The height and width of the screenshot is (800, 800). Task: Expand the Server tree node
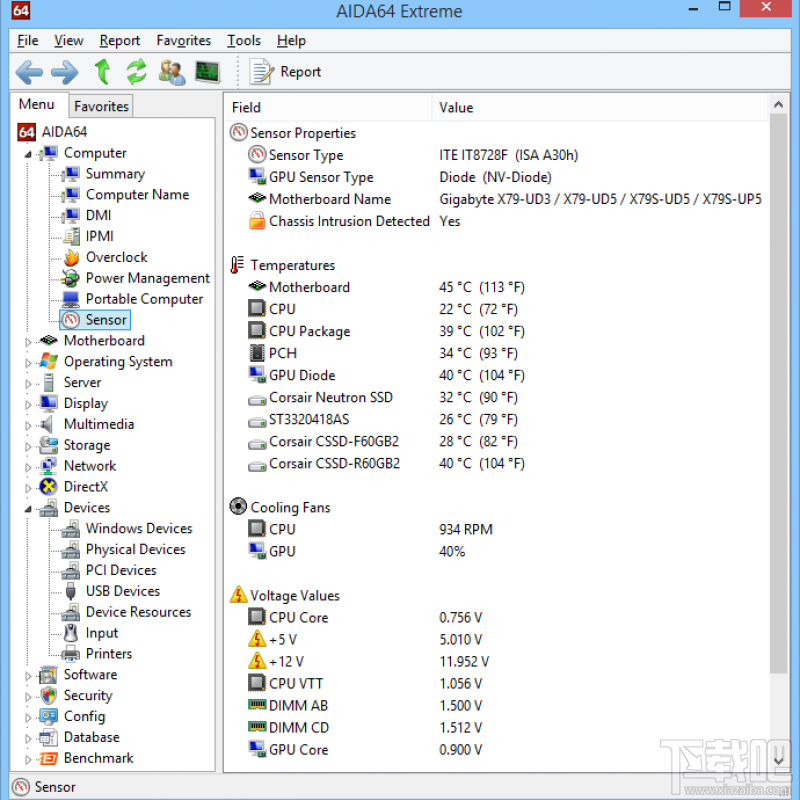click(28, 383)
